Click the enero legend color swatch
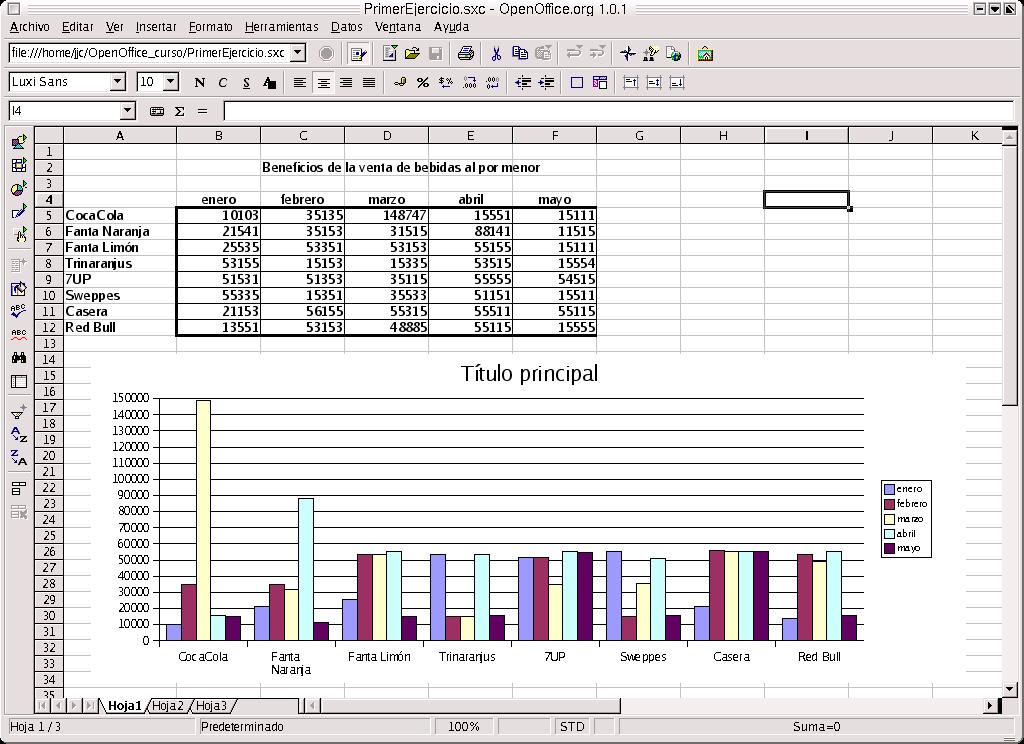Viewport: 1024px width, 744px height. 889,489
